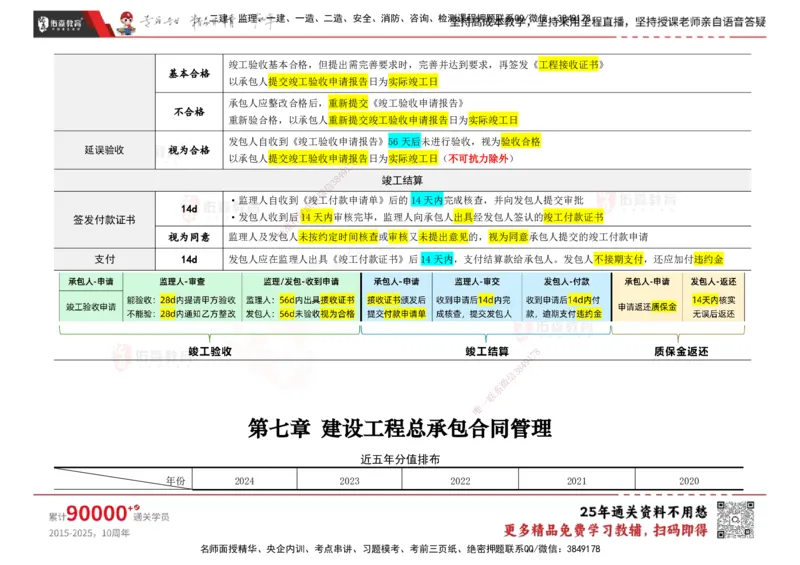800x565 pixels.
Task: Click the 发包人-返还 flowchart header
Action: coord(713,281)
